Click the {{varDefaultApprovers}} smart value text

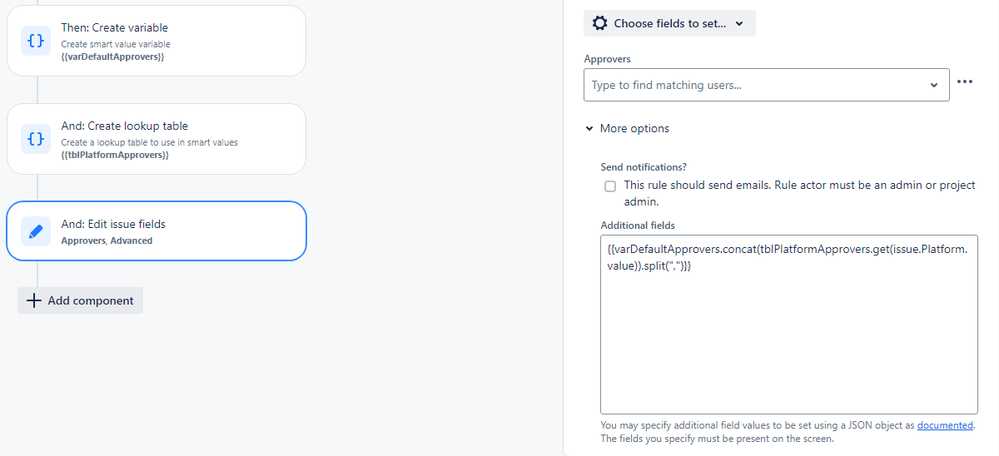(x=113, y=57)
